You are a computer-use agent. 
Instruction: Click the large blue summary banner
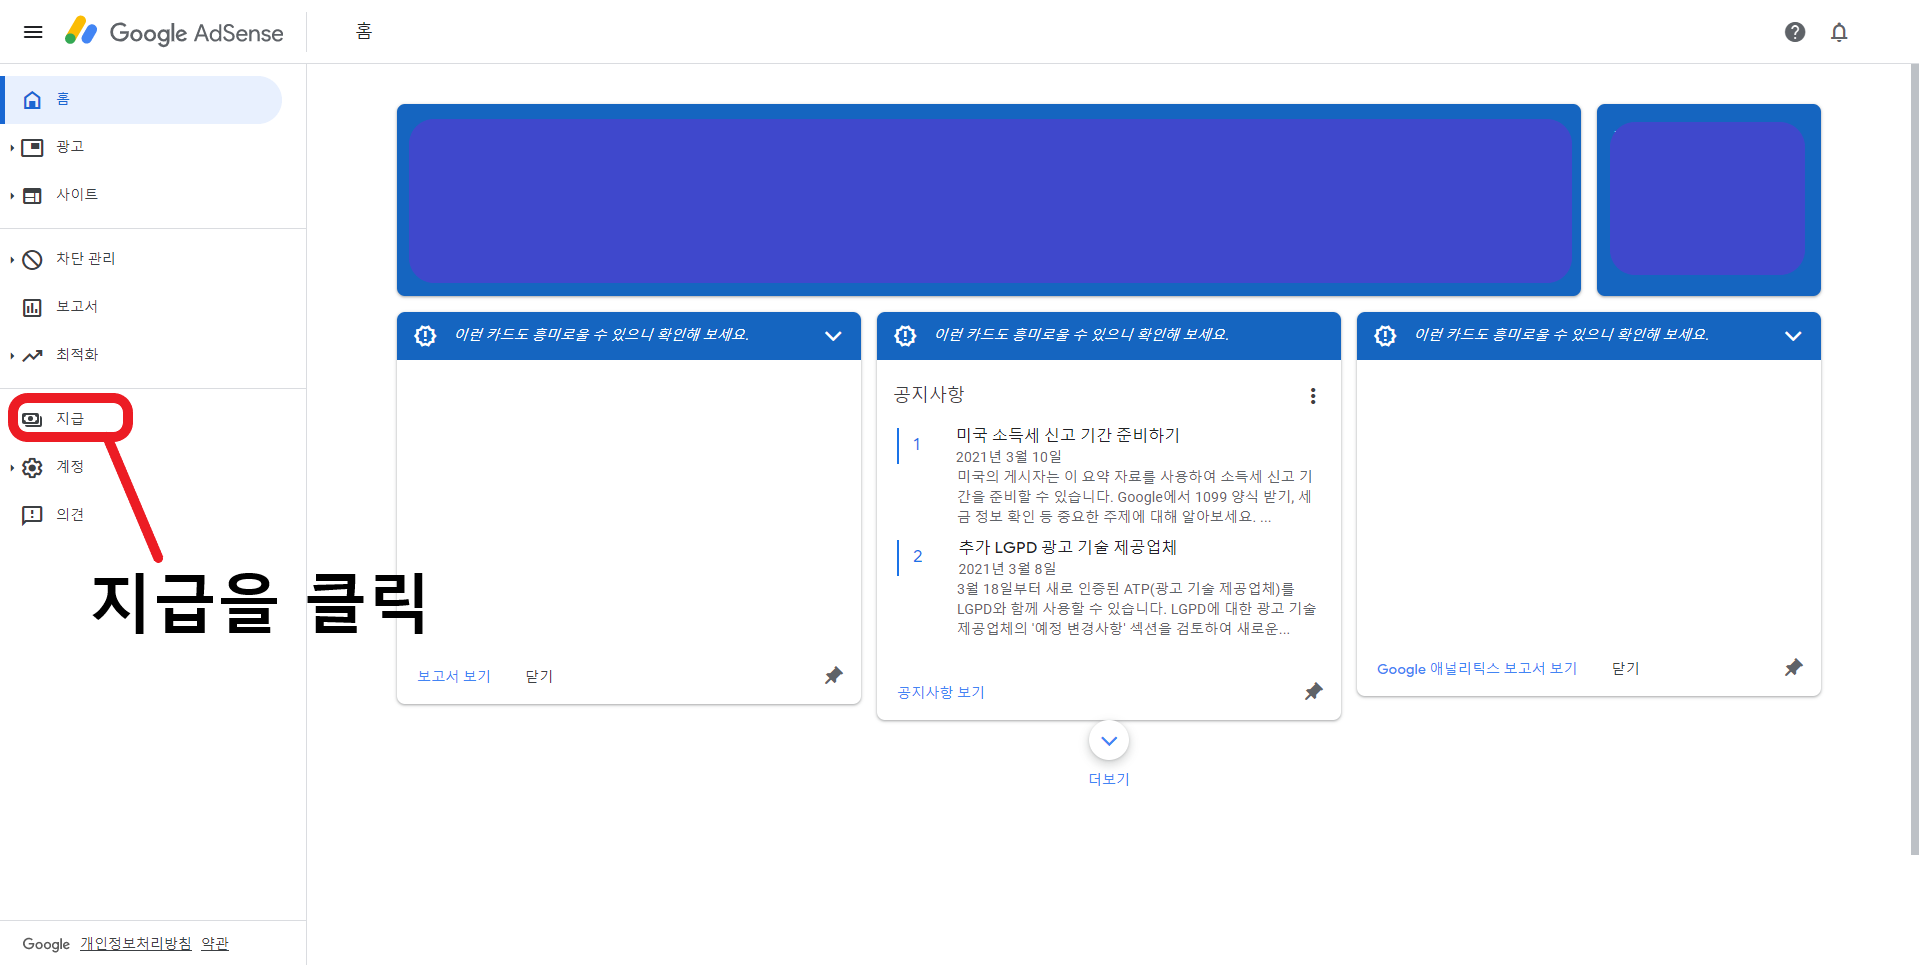click(x=989, y=200)
